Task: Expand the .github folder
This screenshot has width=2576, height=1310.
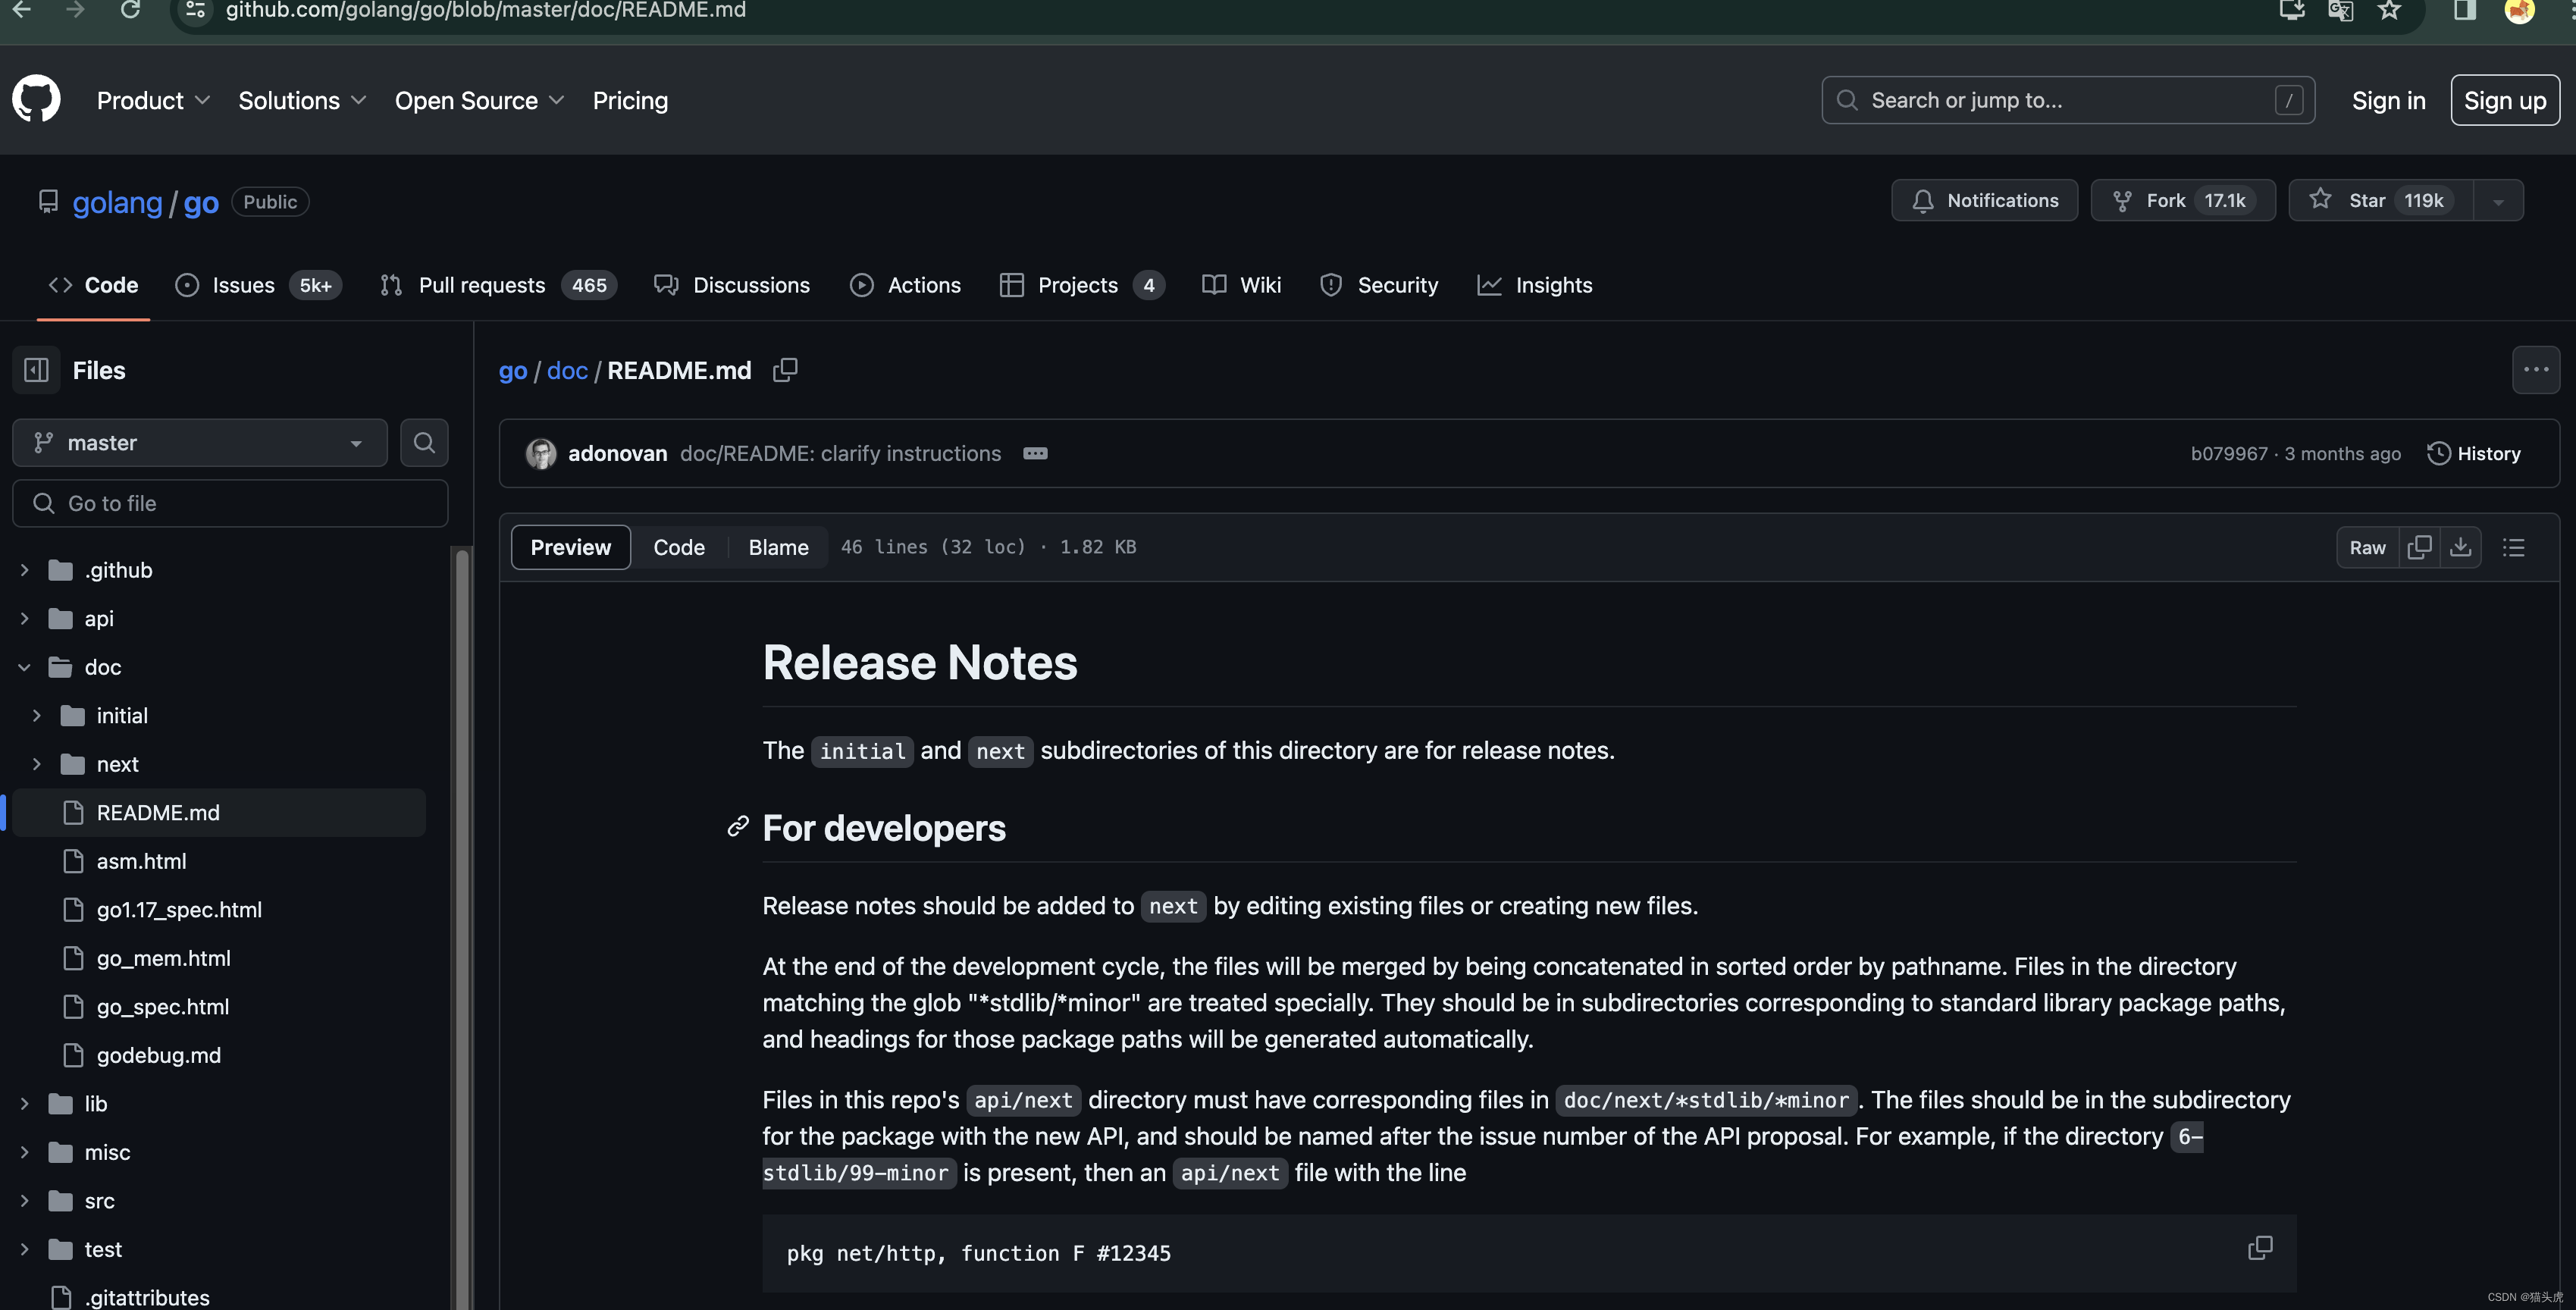Action: click(x=25, y=570)
